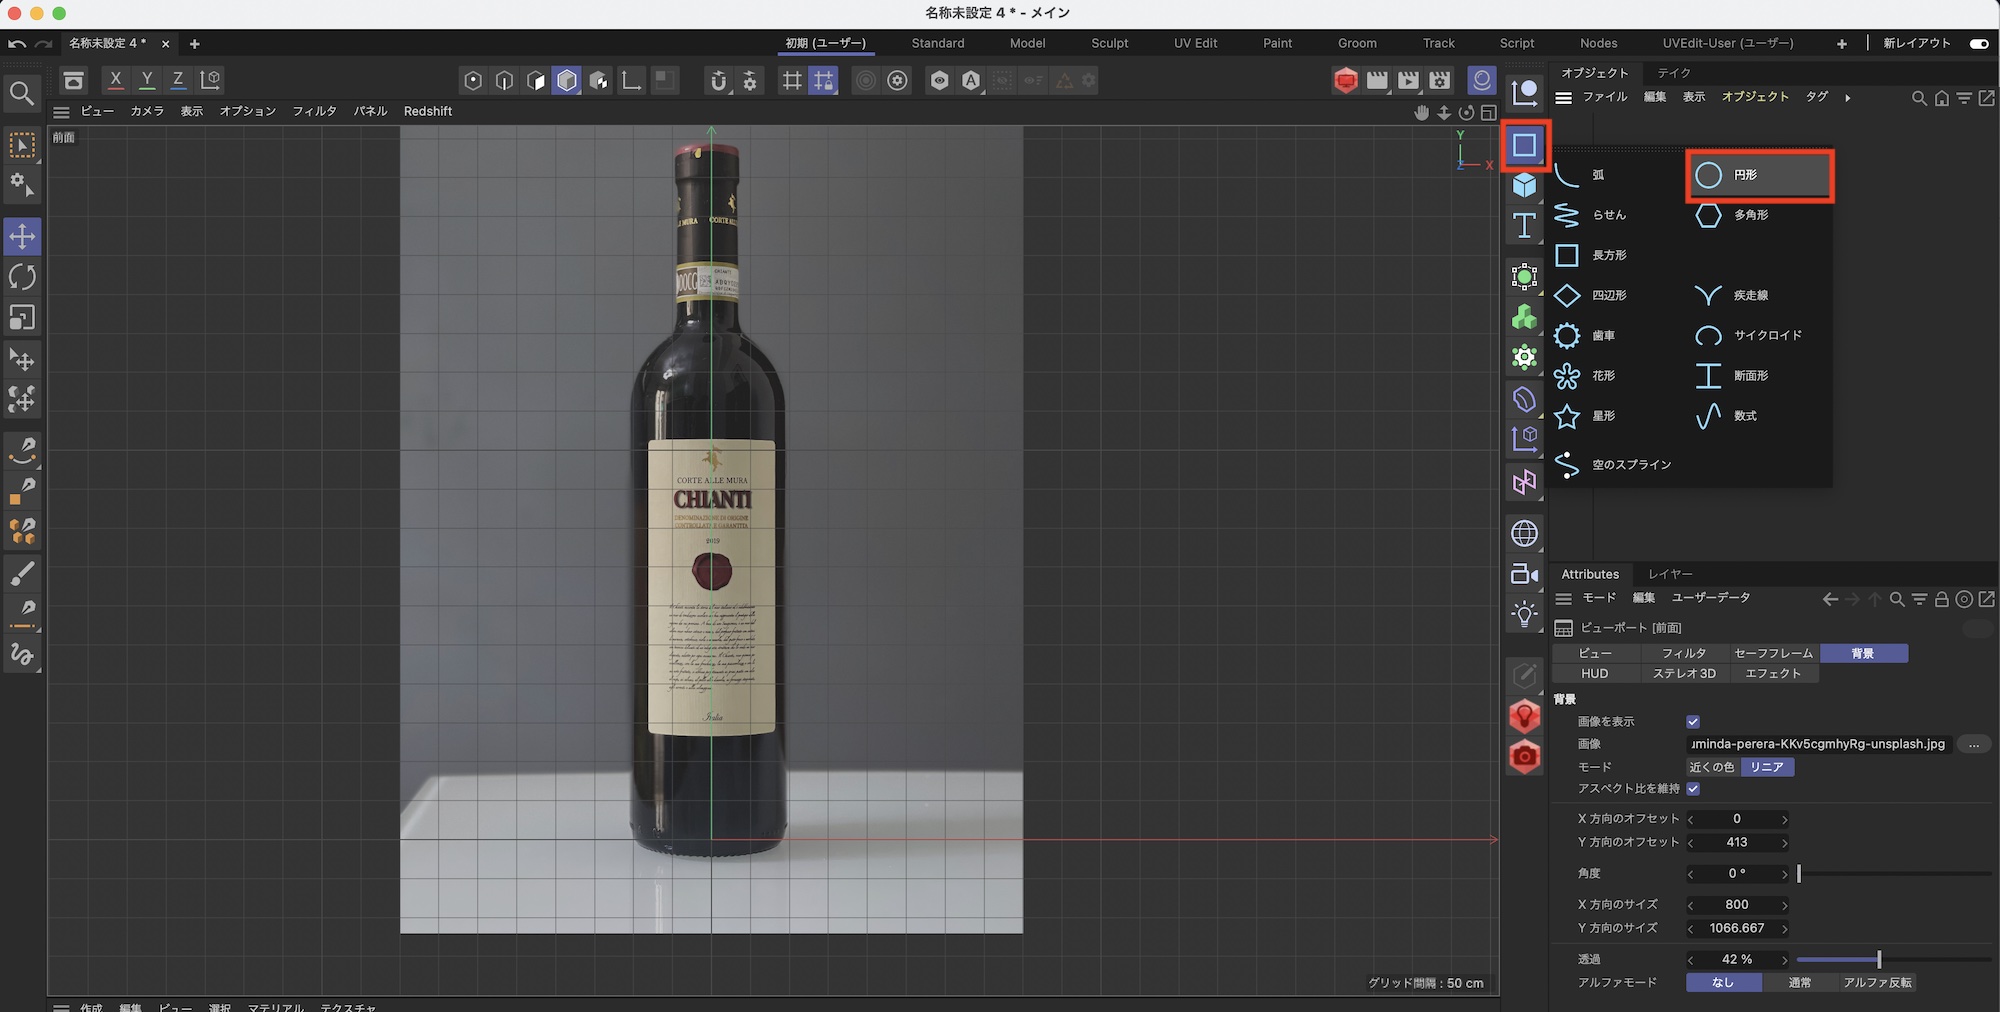The height and width of the screenshot is (1012, 2000).
Task: Open the Redshift viewport menu
Action: (x=428, y=111)
